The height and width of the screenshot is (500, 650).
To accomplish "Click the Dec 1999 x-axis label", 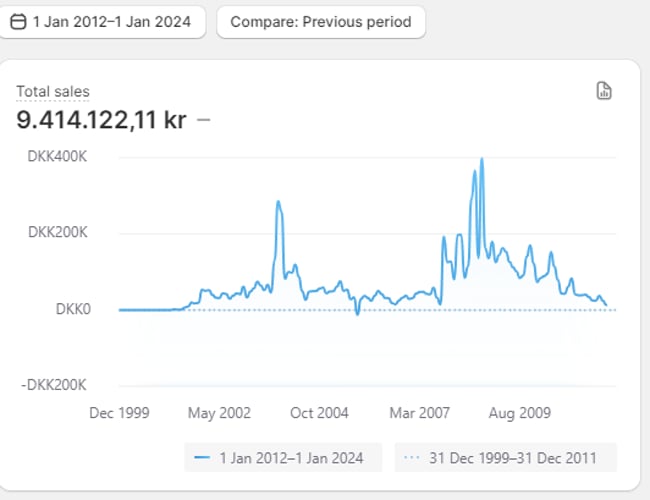I will click(119, 413).
